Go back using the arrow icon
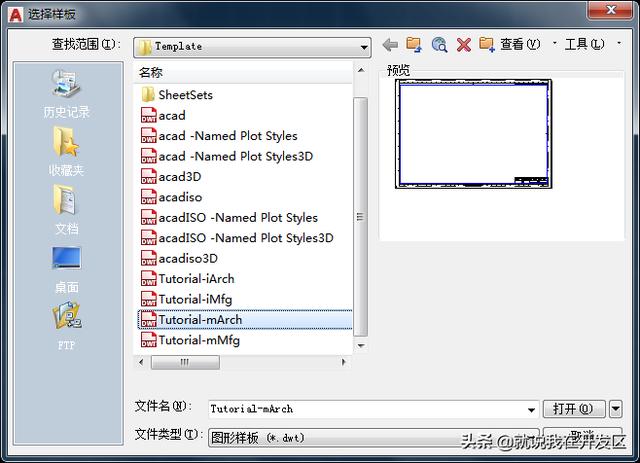This screenshot has width=640, height=463. coord(390,45)
